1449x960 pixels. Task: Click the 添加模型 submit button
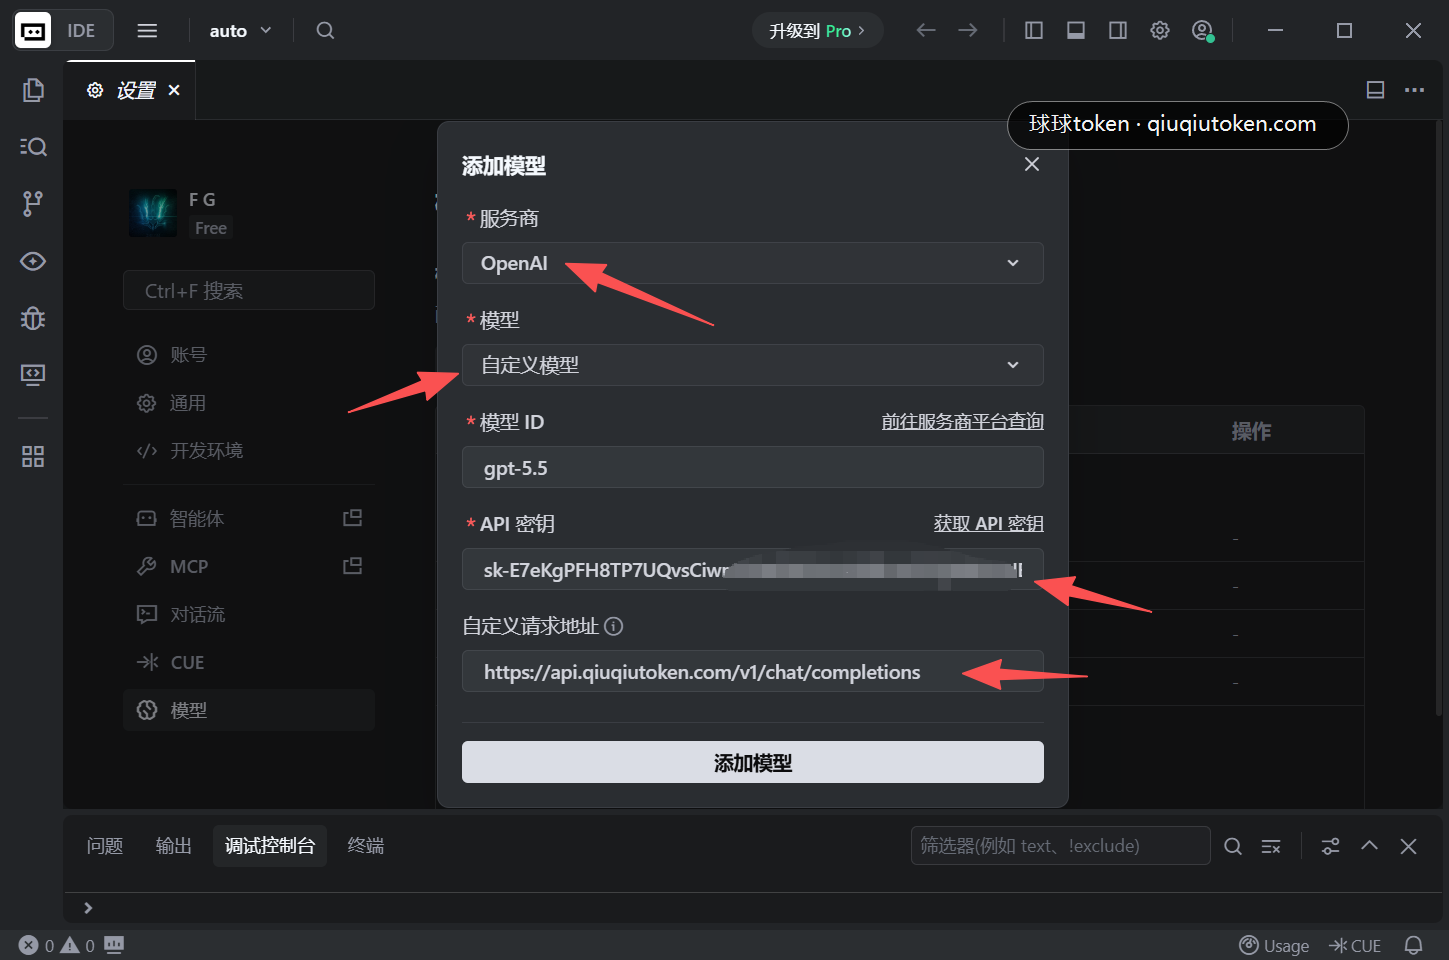pos(752,762)
